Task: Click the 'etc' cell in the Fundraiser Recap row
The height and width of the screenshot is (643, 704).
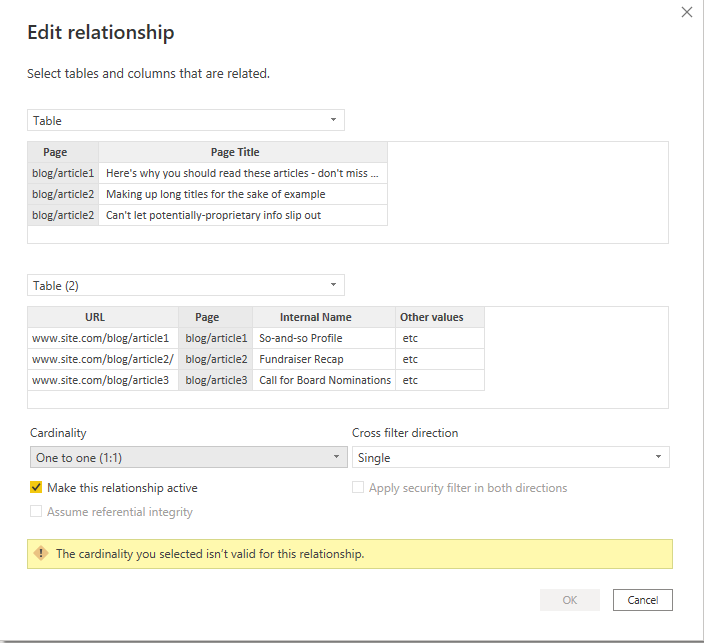Action: tap(440, 359)
